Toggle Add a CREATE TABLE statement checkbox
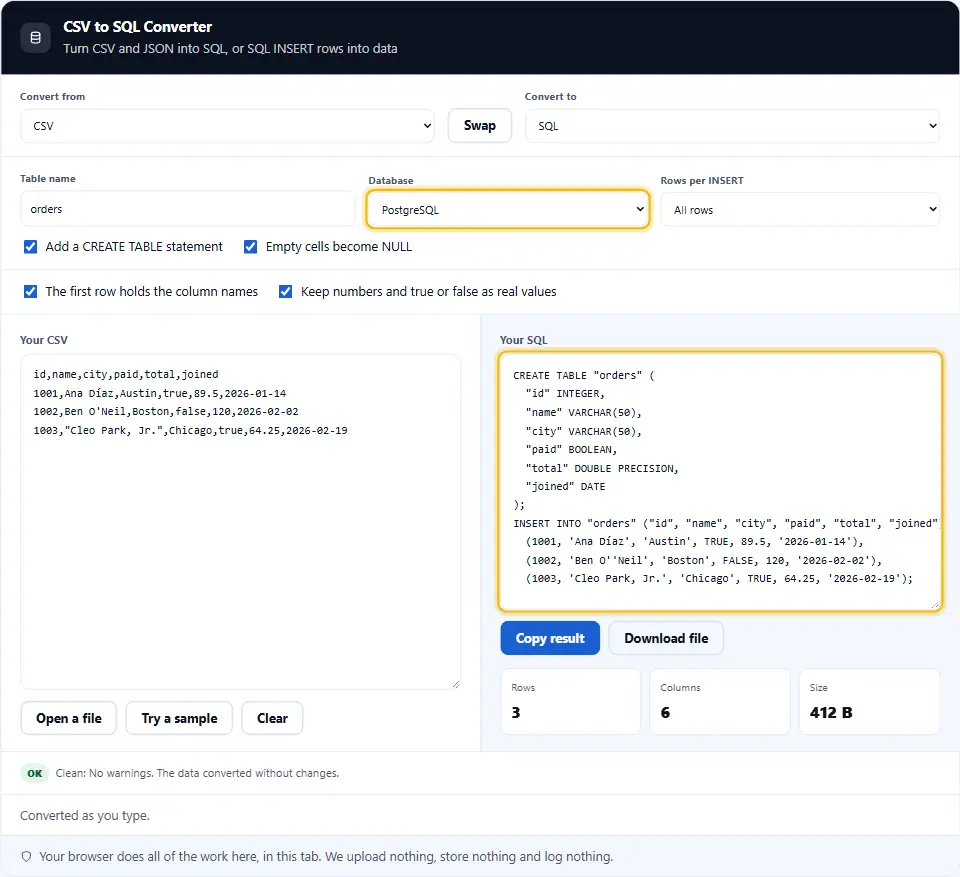This screenshot has width=960, height=877. [30, 247]
